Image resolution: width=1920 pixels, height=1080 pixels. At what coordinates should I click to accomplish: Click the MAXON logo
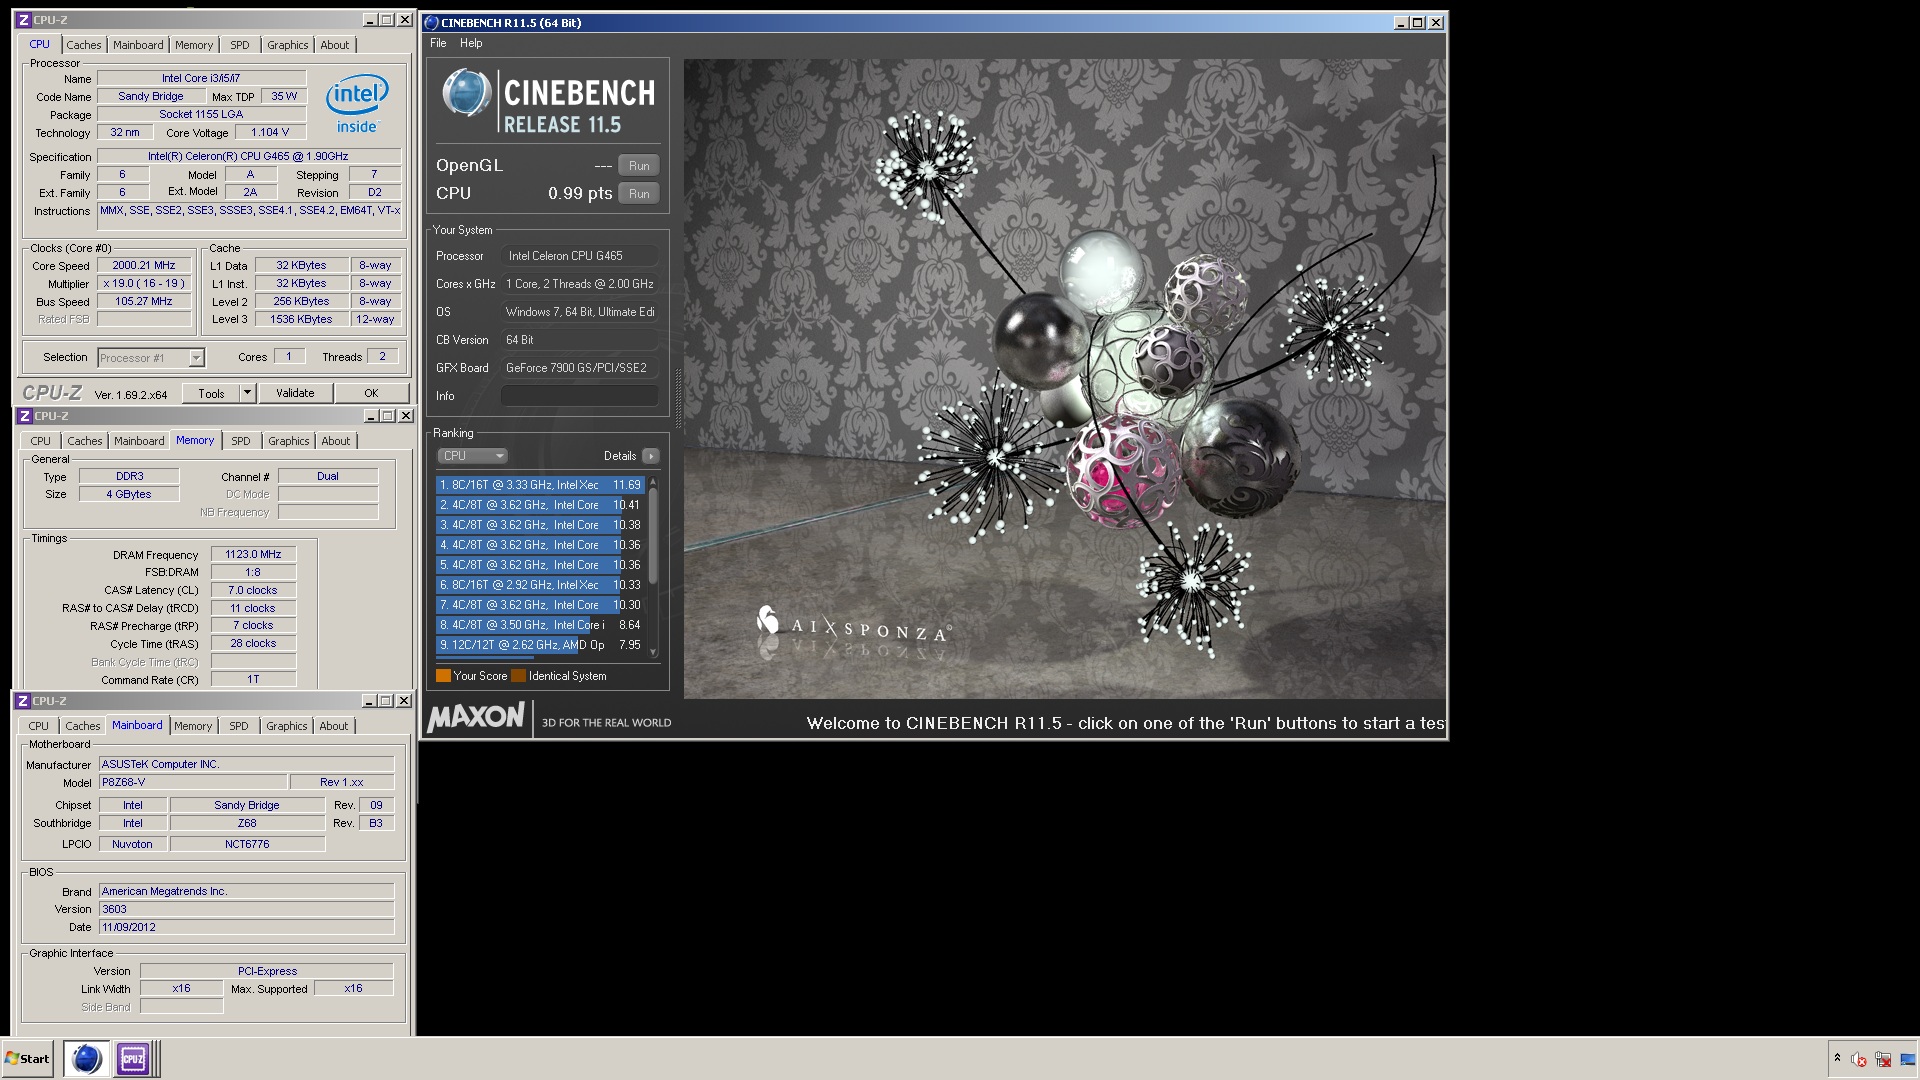[x=476, y=716]
